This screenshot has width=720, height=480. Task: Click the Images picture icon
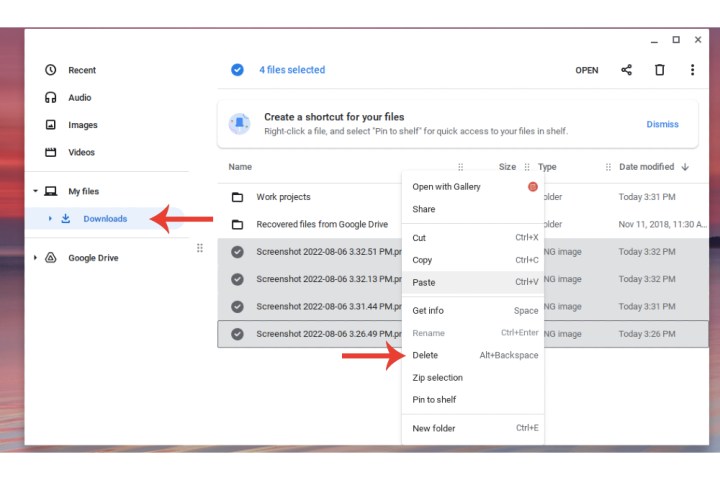coord(51,125)
